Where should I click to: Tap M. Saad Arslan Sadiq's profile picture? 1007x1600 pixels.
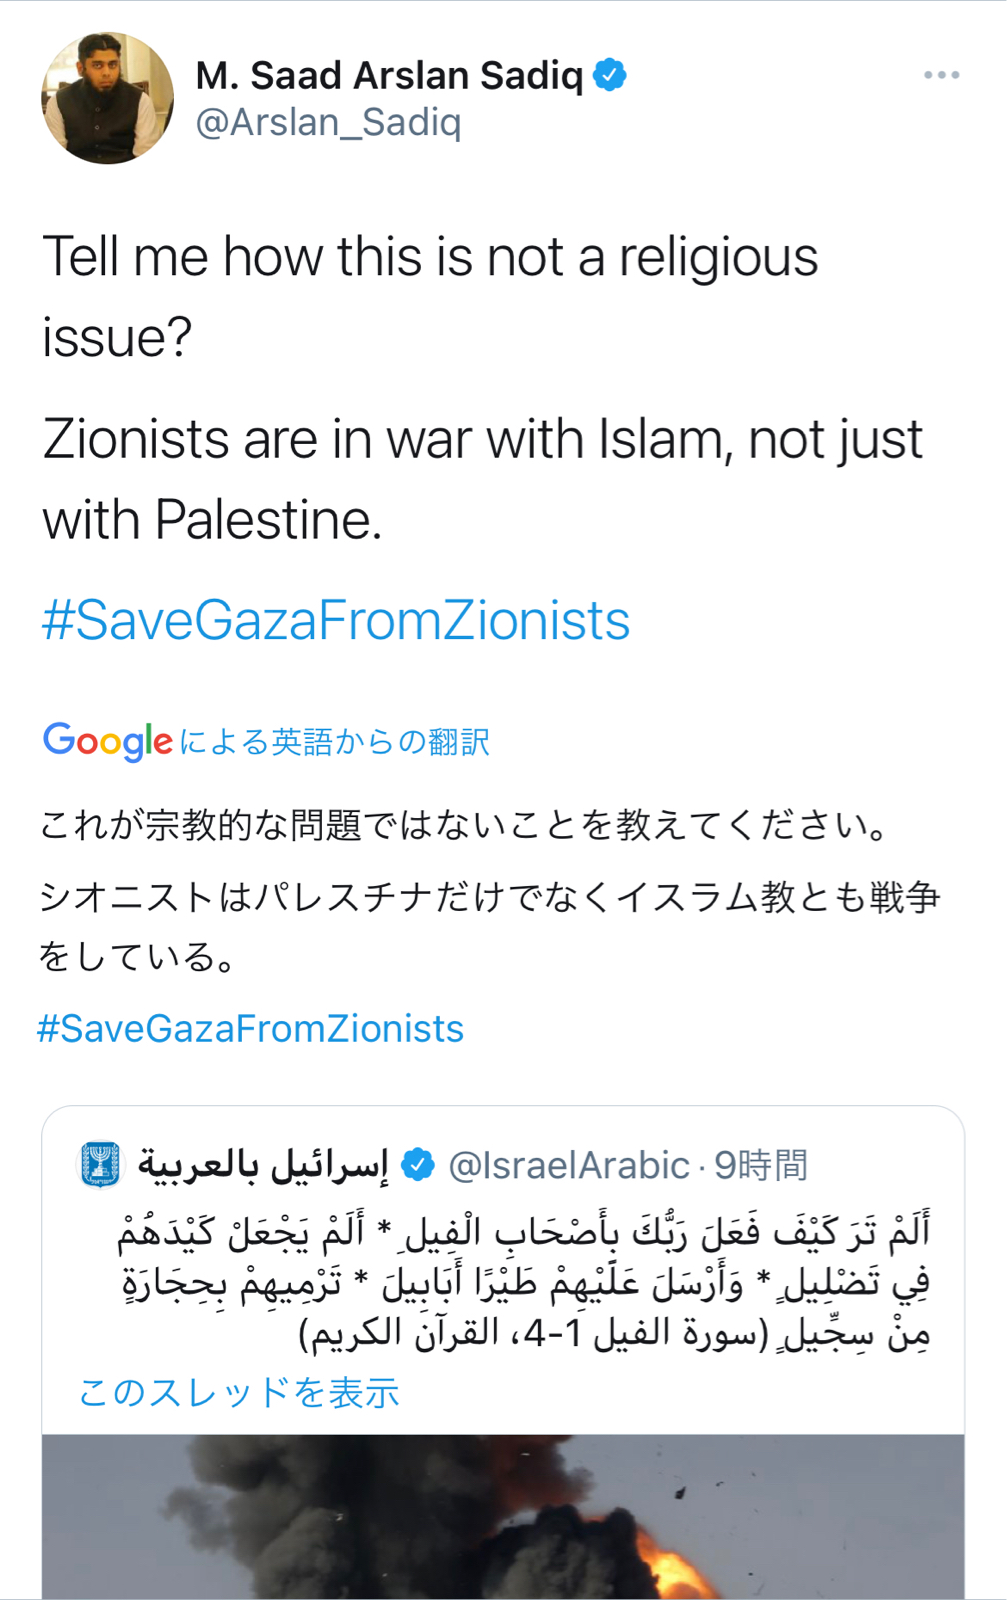coord(107,98)
